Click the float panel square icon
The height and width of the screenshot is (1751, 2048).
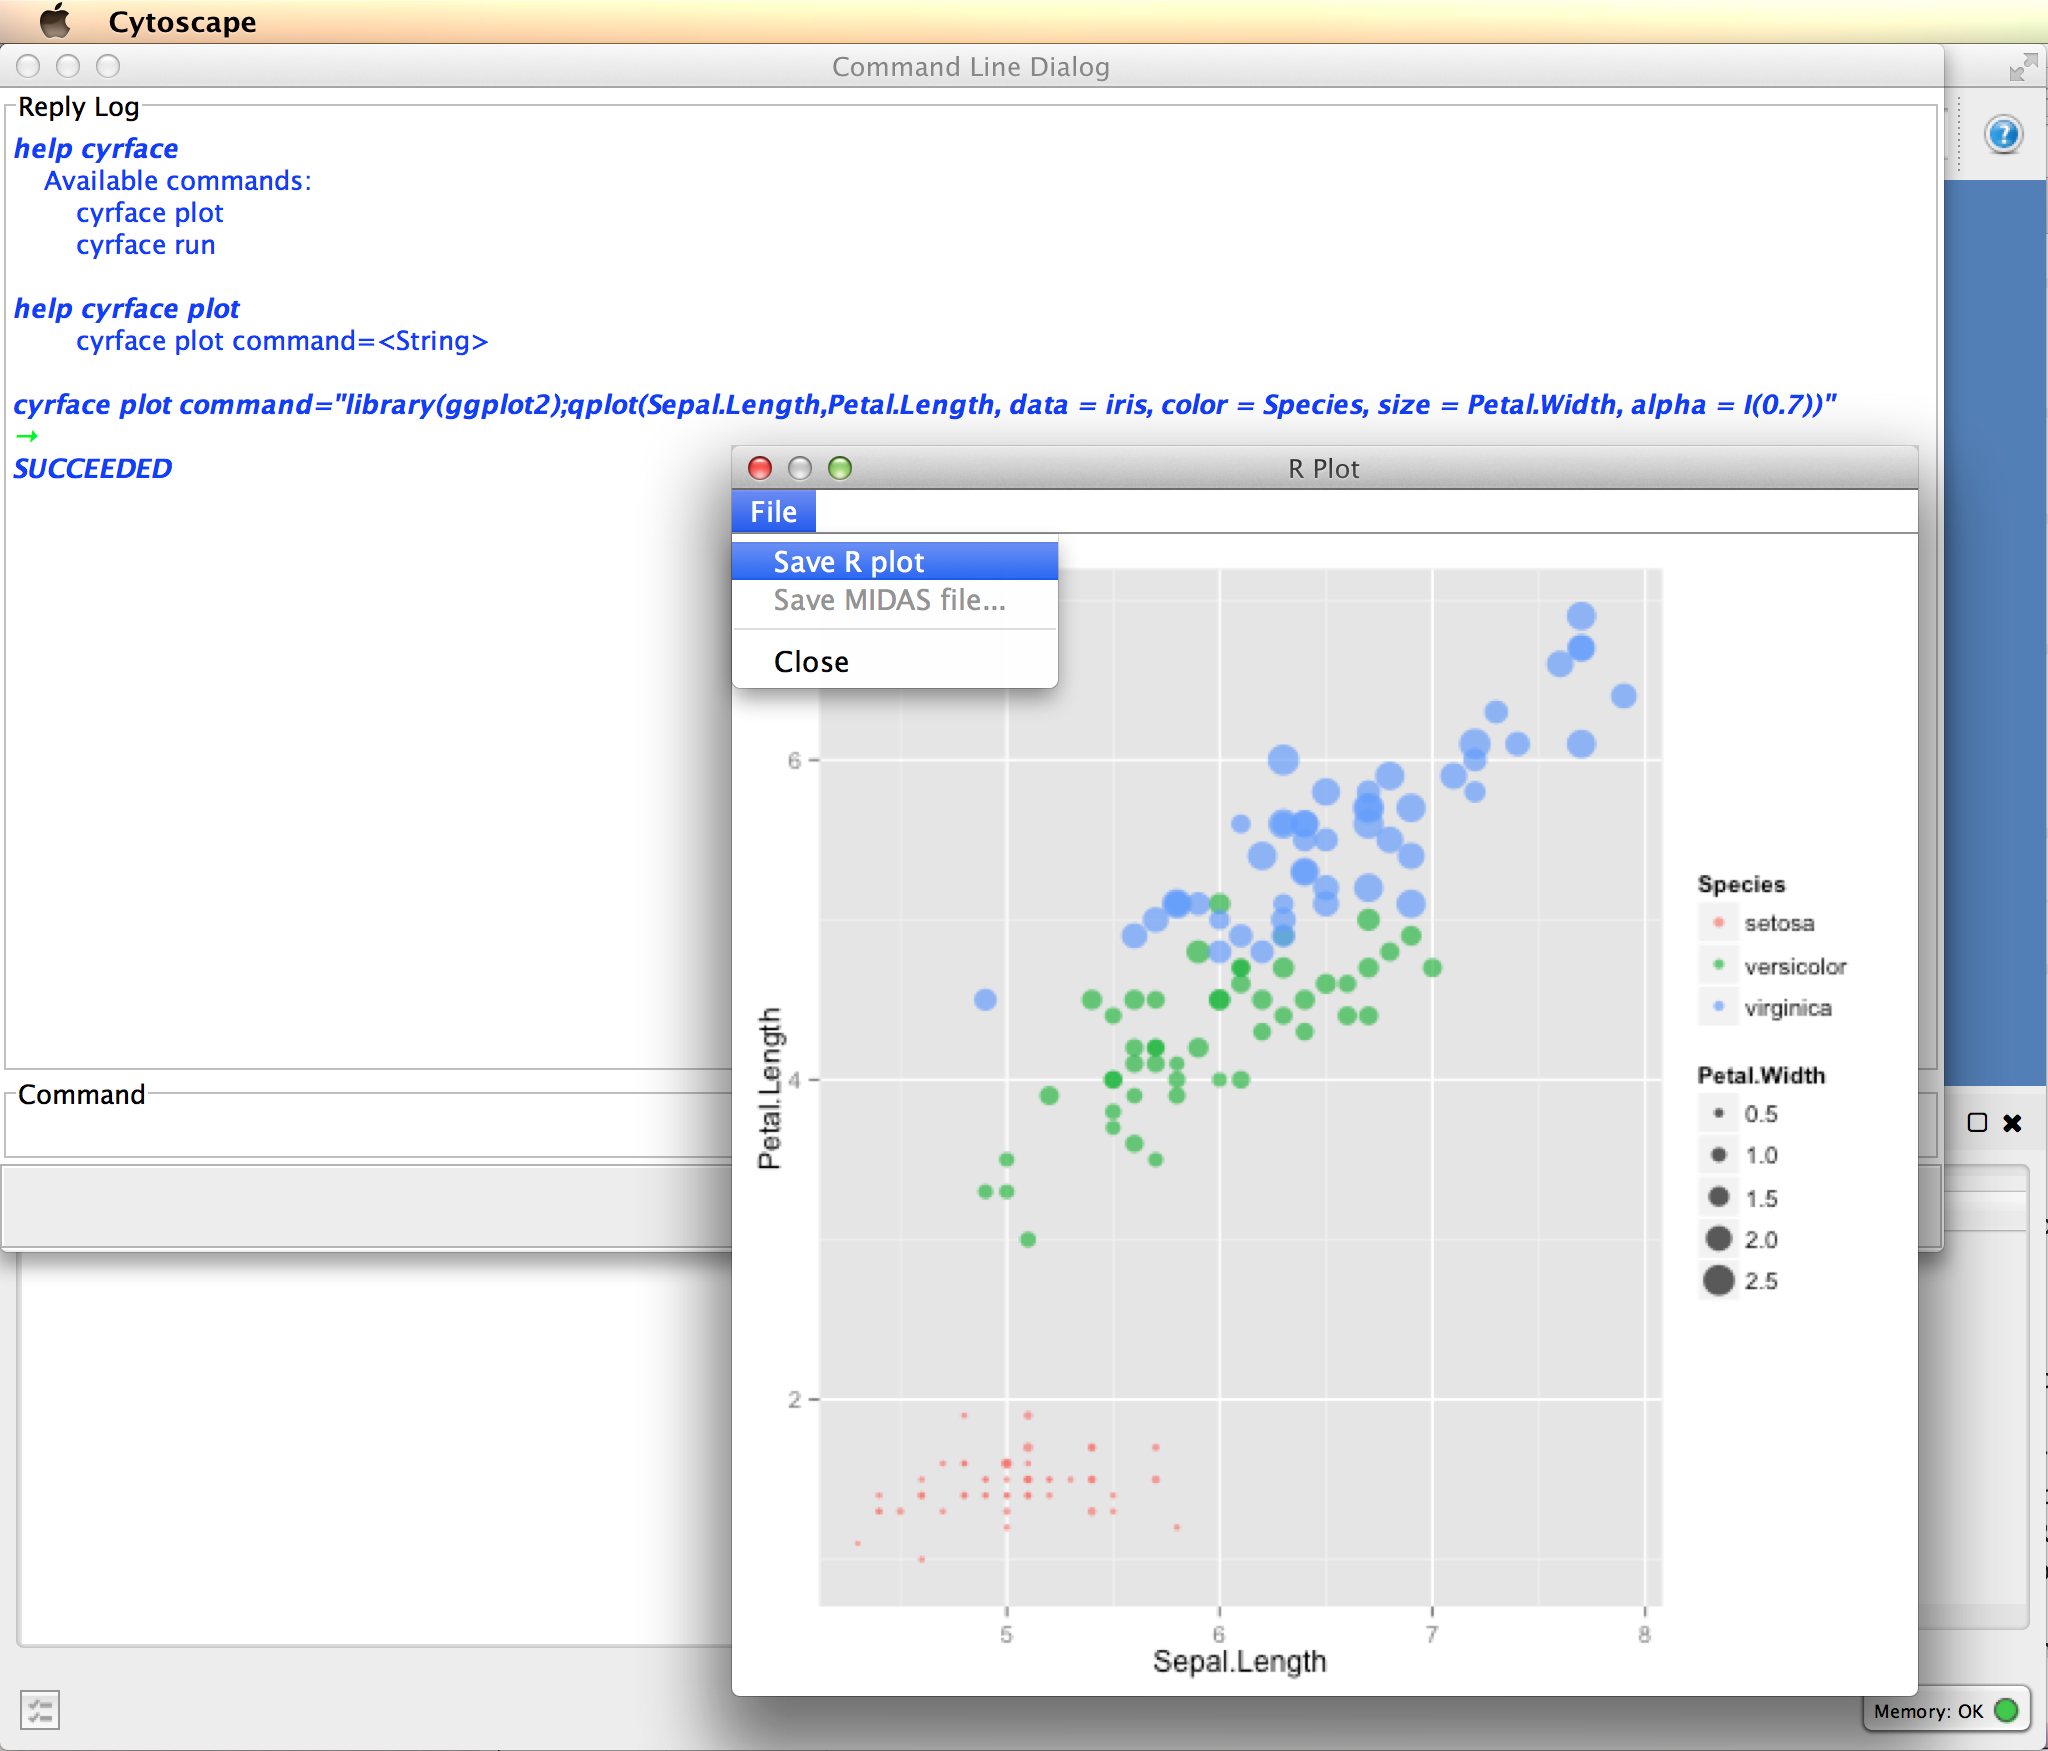click(1977, 1122)
